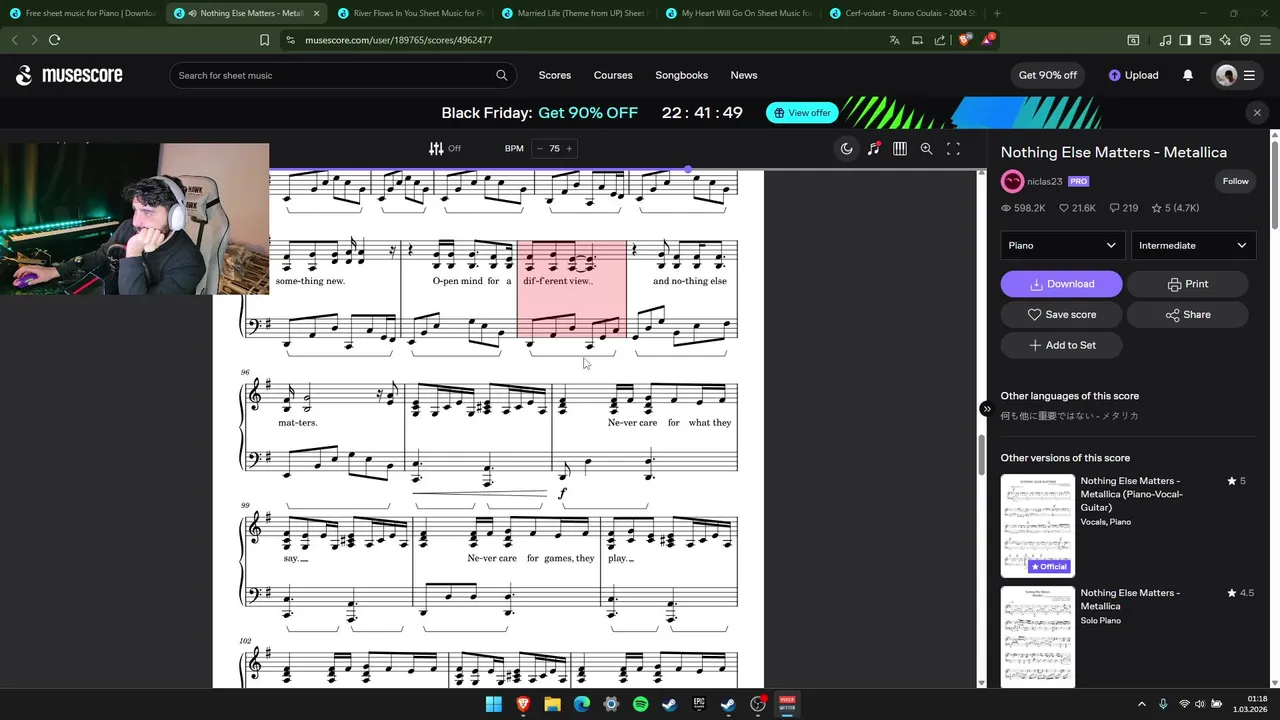This screenshot has width=1280, height=720.
Task: Open the Brave Wallet icon
Action: (x=1205, y=40)
